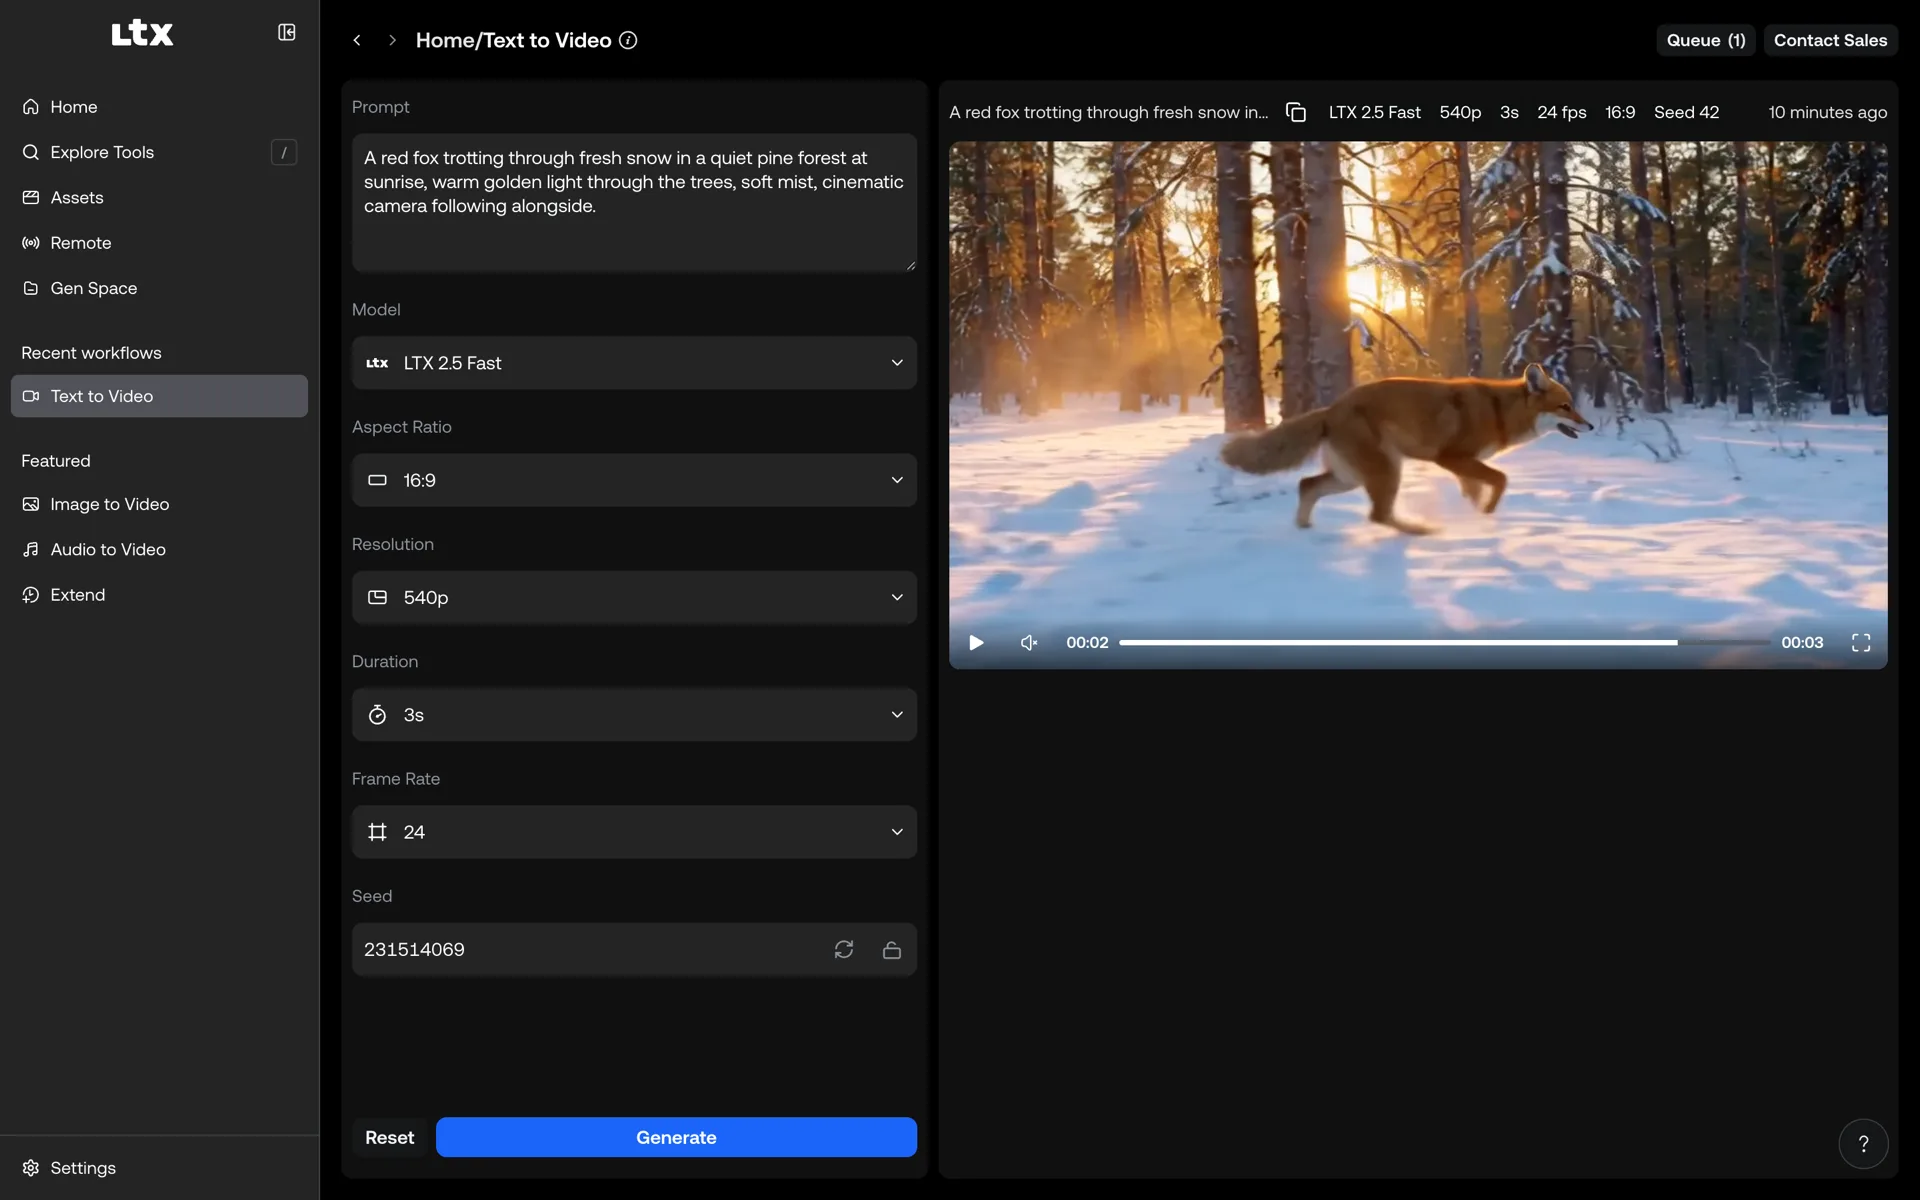Copy the prompt with the copy icon
The width and height of the screenshot is (1920, 1200).
tap(1296, 112)
